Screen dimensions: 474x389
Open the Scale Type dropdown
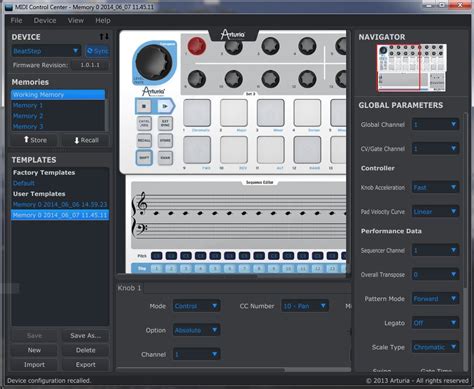click(435, 347)
